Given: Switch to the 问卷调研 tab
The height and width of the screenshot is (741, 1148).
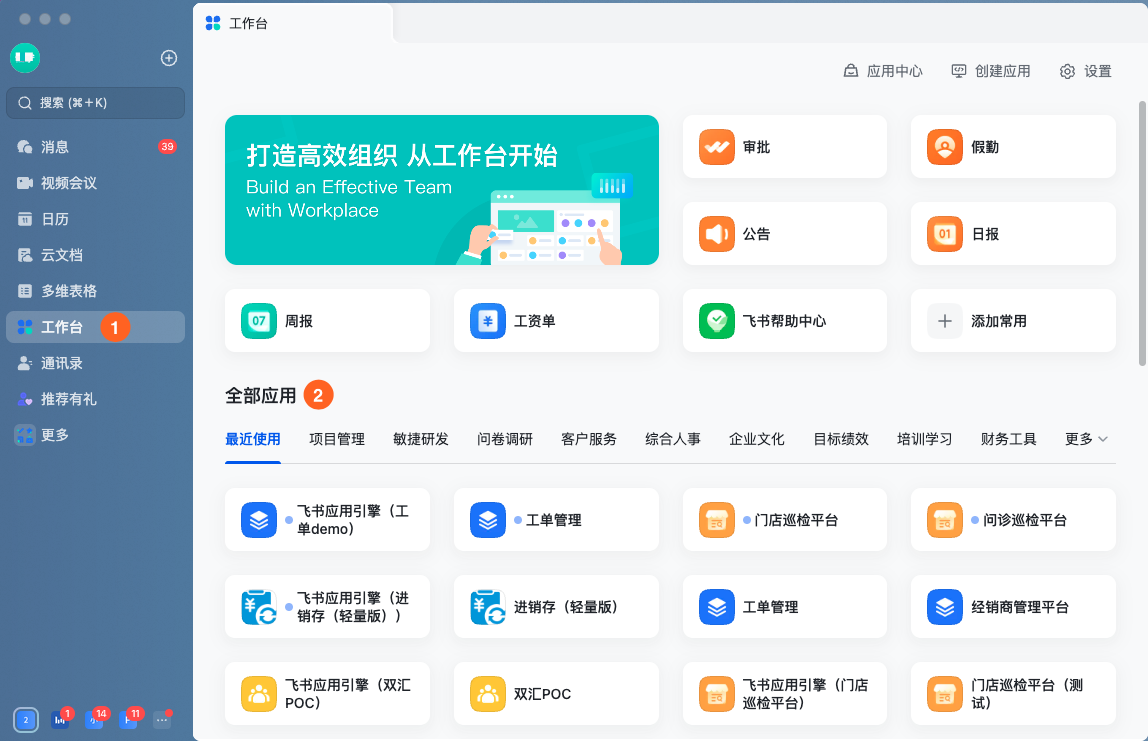Looking at the screenshot, I should [x=505, y=439].
